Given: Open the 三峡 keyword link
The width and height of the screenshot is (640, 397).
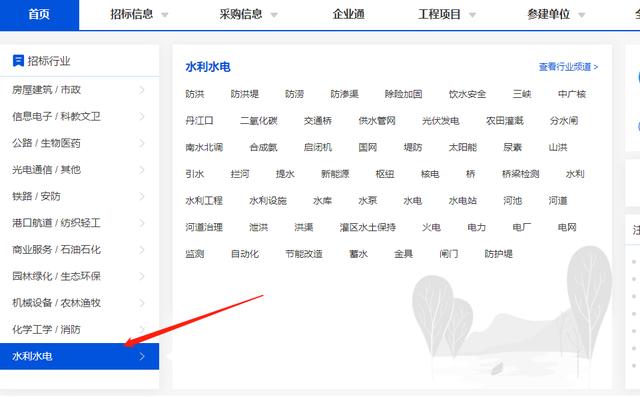Looking at the screenshot, I should pos(522,94).
